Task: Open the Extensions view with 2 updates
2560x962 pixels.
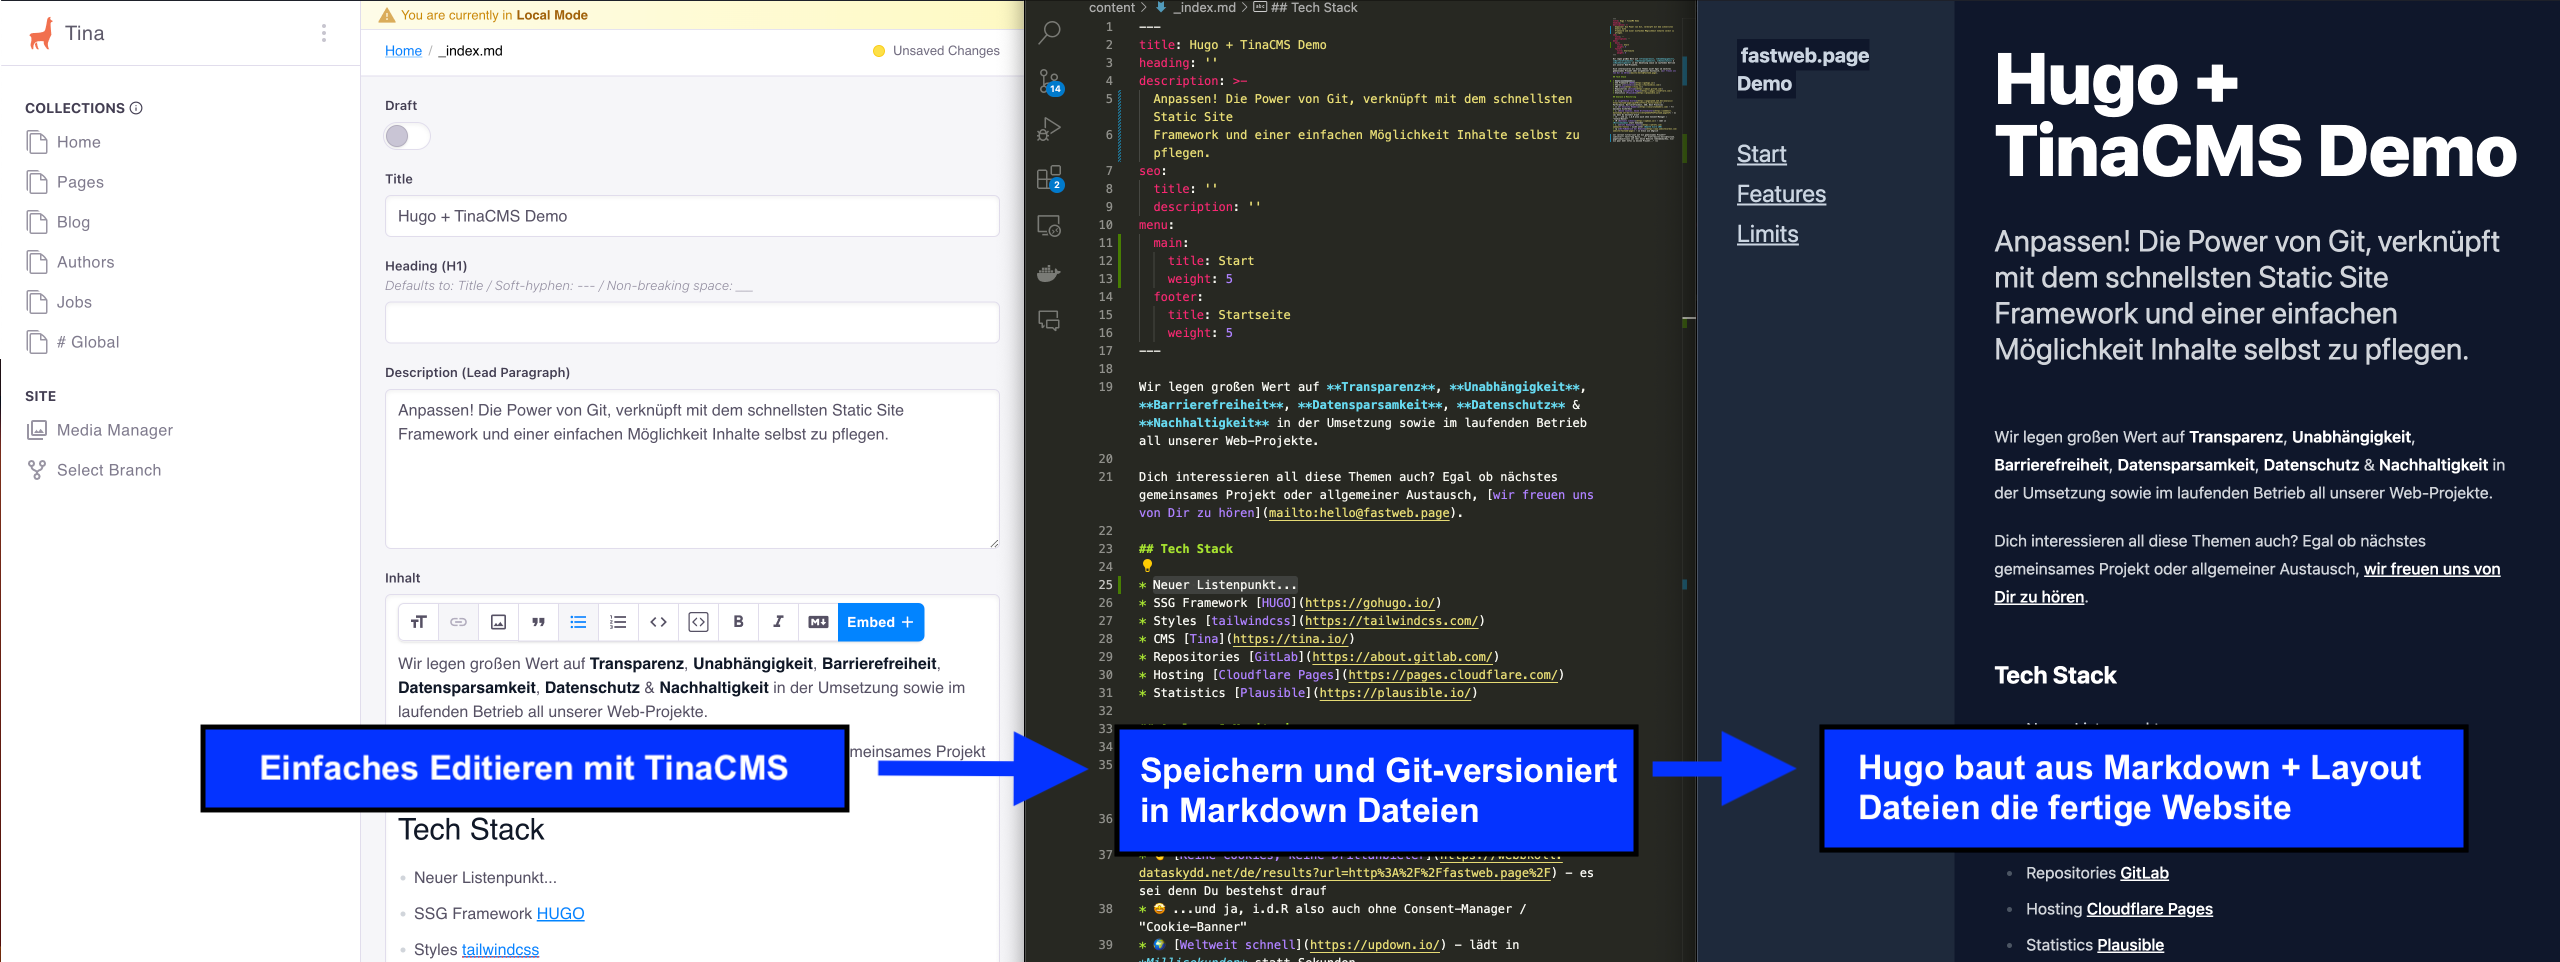Action: (x=1049, y=180)
